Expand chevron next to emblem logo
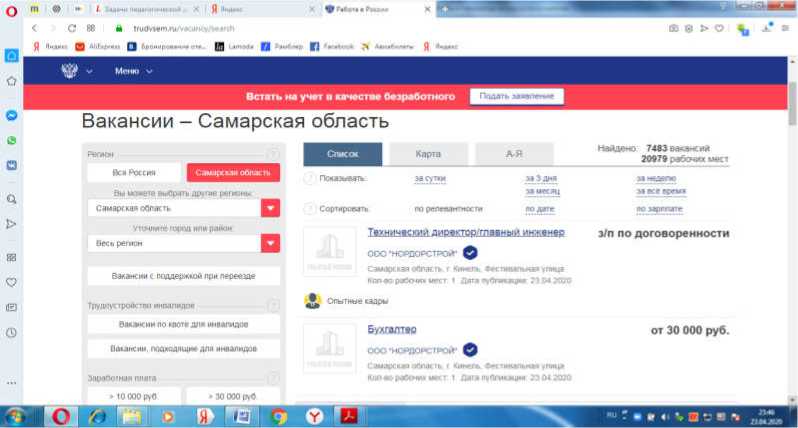This screenshot has height=428, width=798. tap(89, 71)
